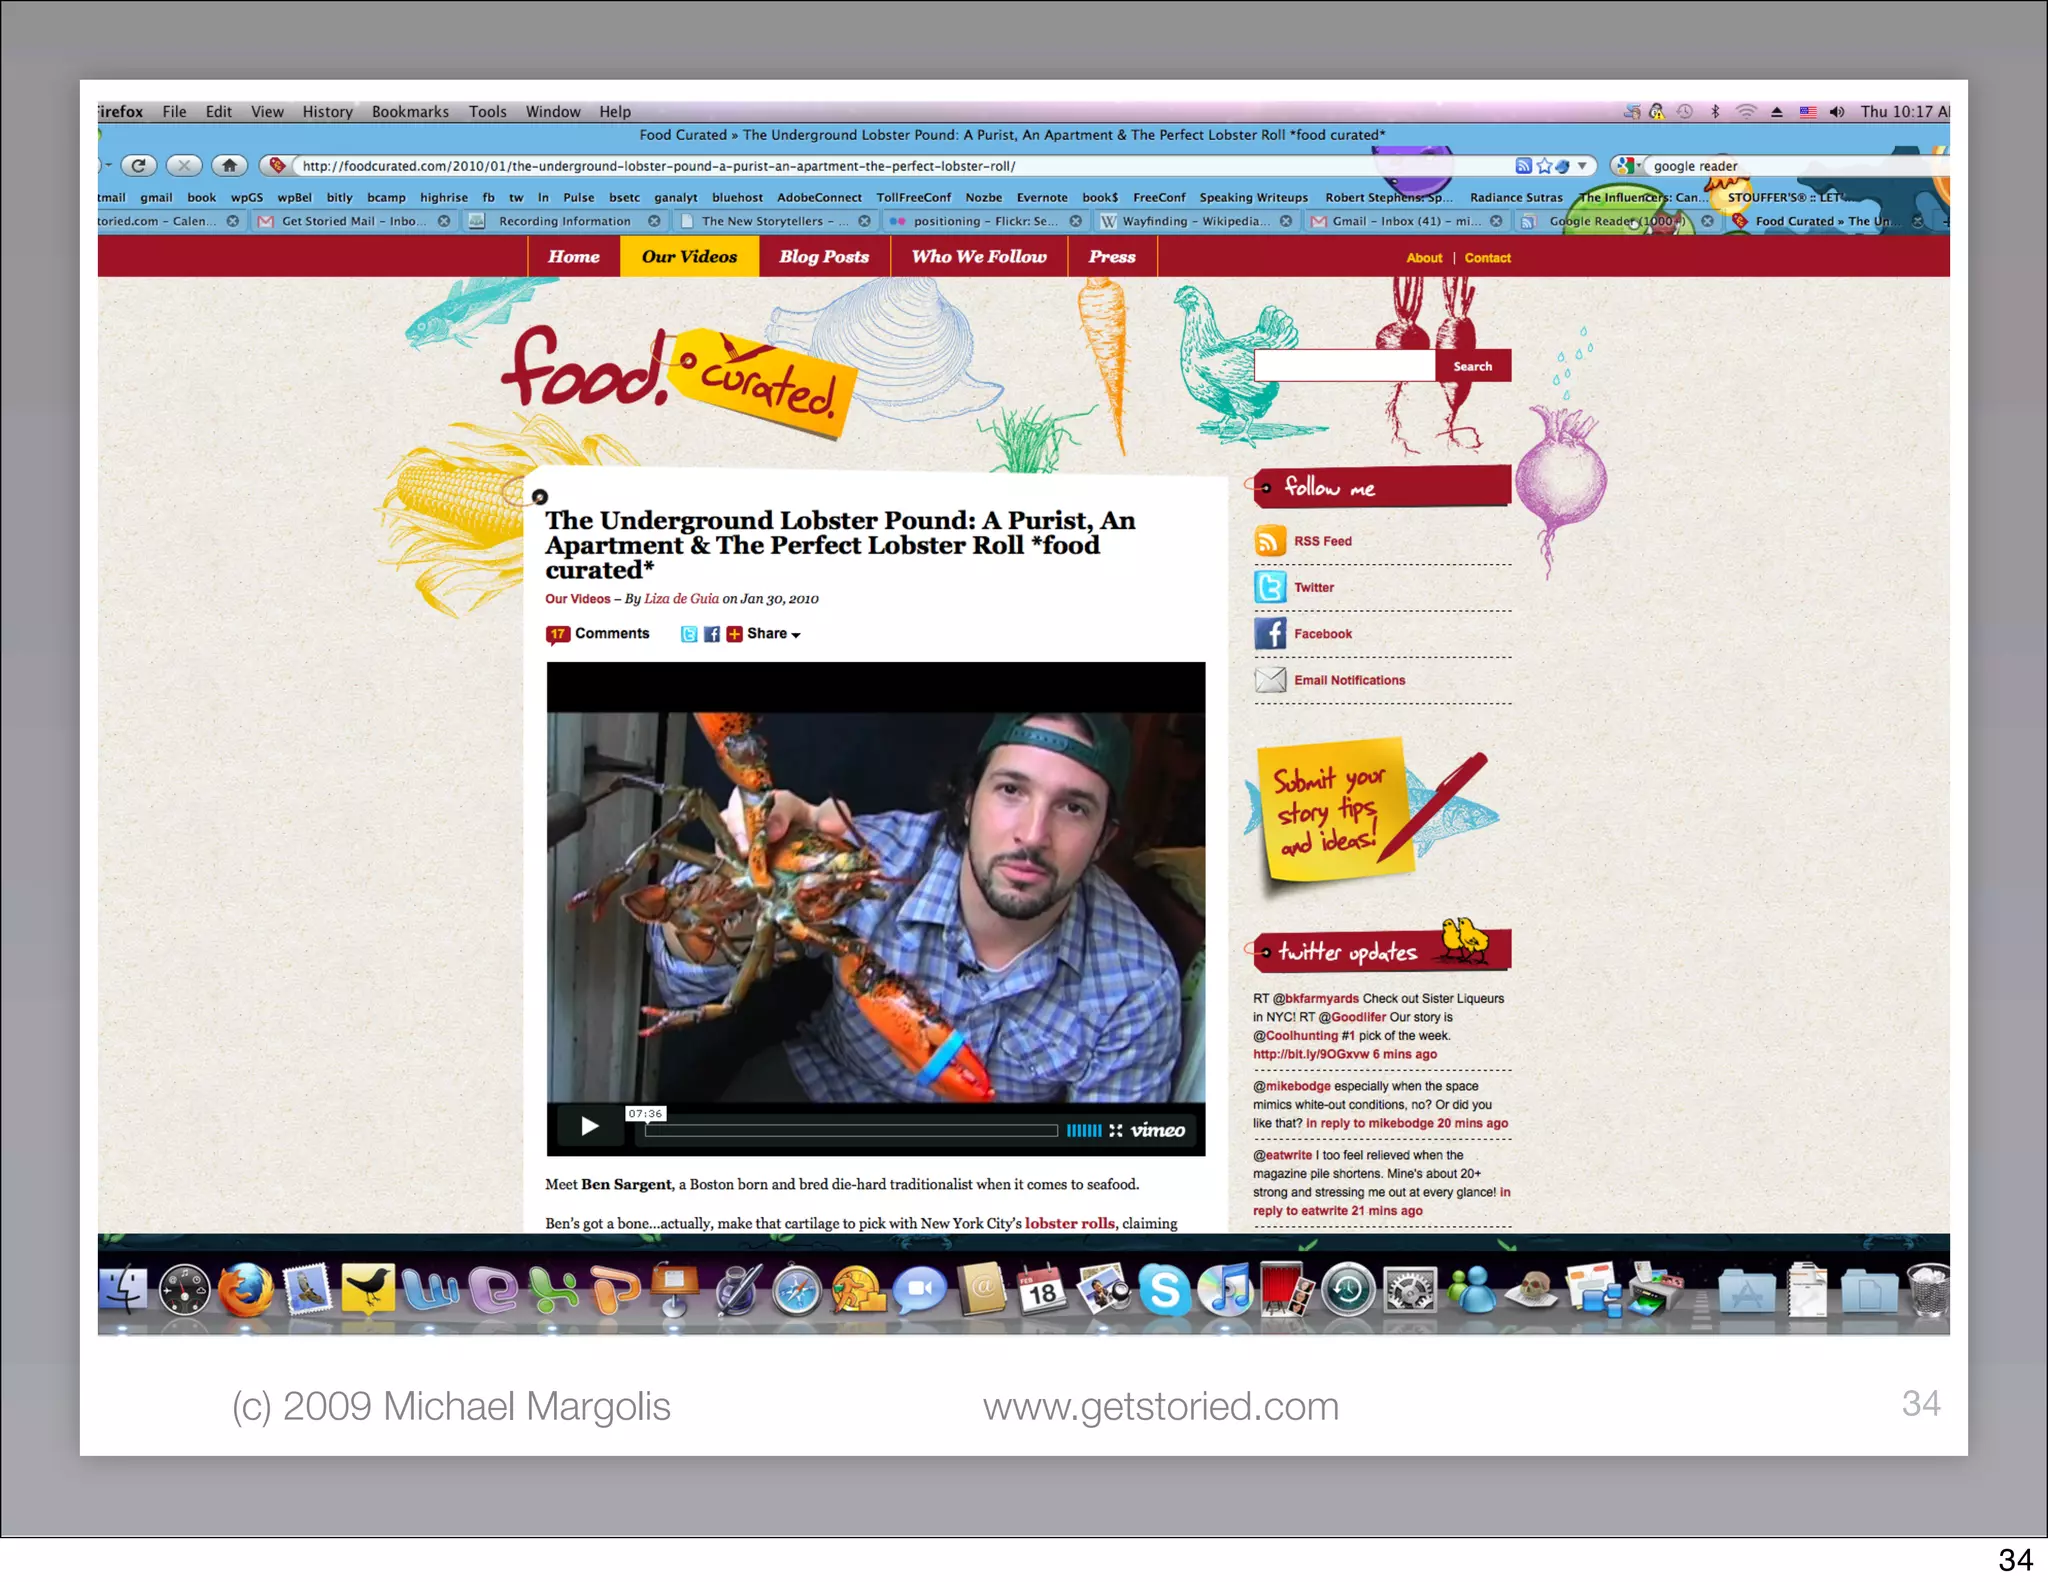Viewport: 2048px width, 1582px height.
Task: Bookmark page with the star icon
Action: tap(1544, 166)
